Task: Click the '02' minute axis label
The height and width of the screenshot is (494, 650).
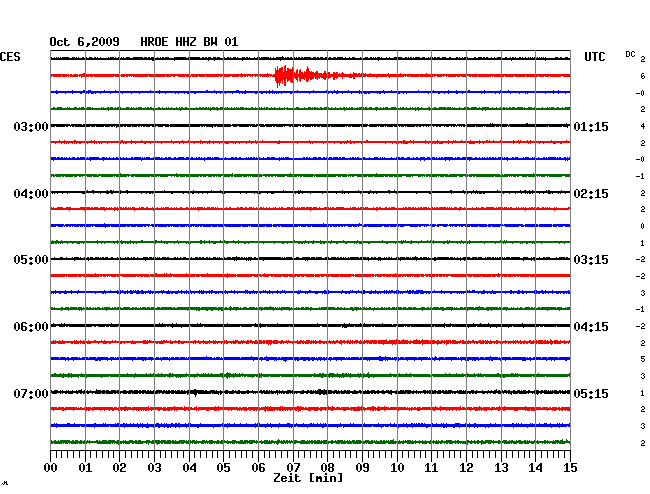Action: pos(119,467)
